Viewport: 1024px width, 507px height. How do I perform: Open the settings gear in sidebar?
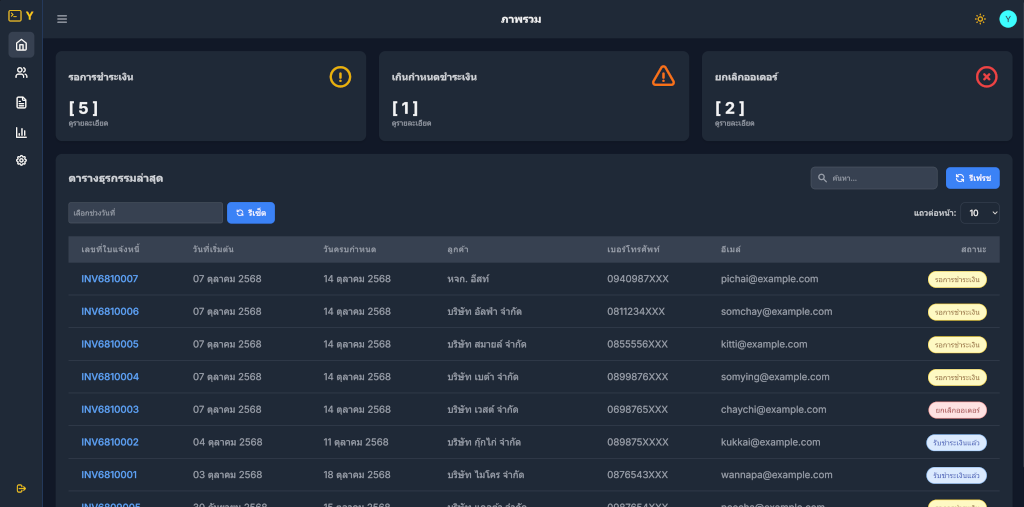(21, 160)
